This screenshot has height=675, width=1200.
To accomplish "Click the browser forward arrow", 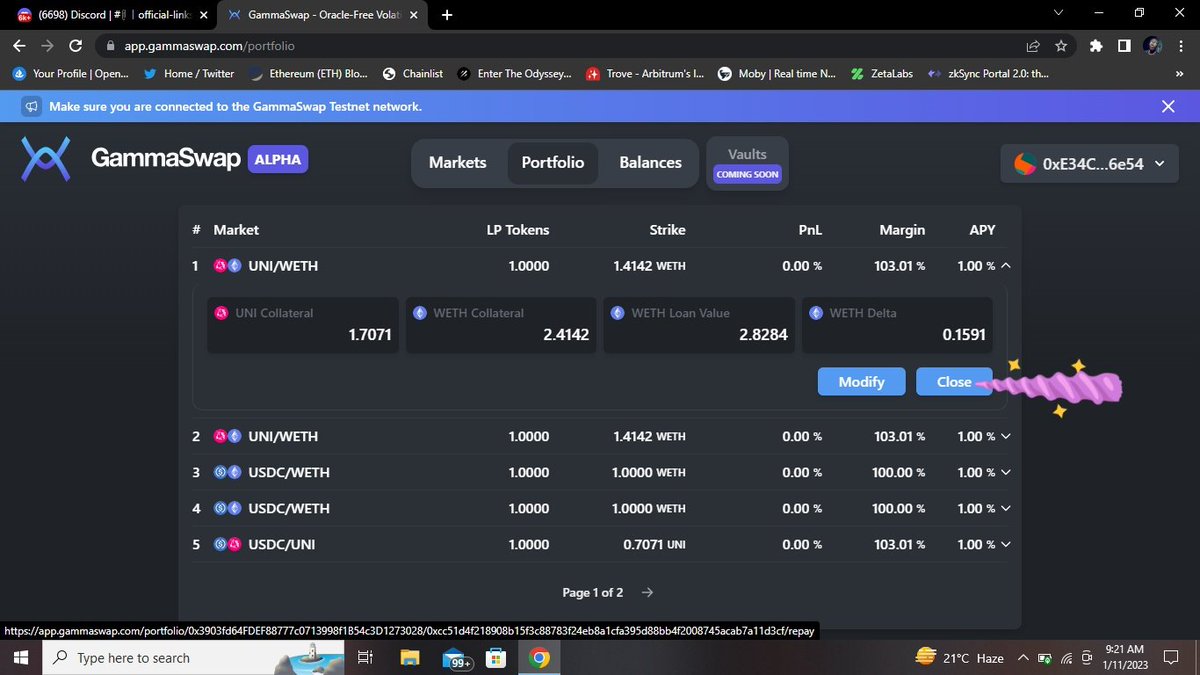I will click(x=48, y=46).
